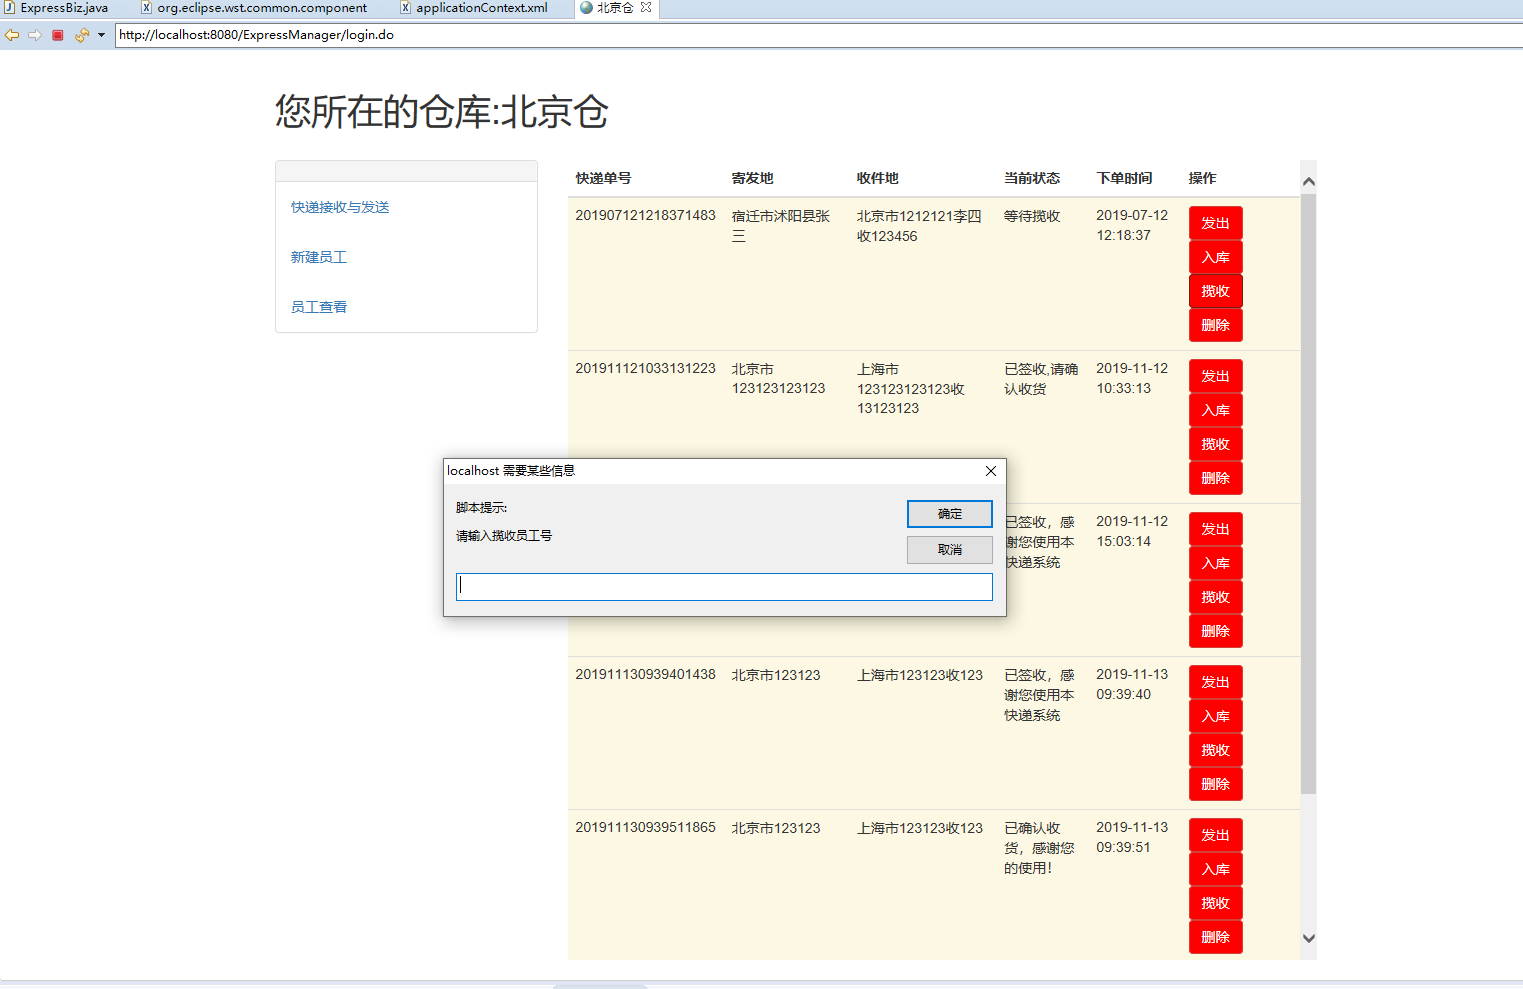Viewport: 1523px width, 989px height.
Task: Close the 北京仓 tab via its X
Action: tap(647, 8)
